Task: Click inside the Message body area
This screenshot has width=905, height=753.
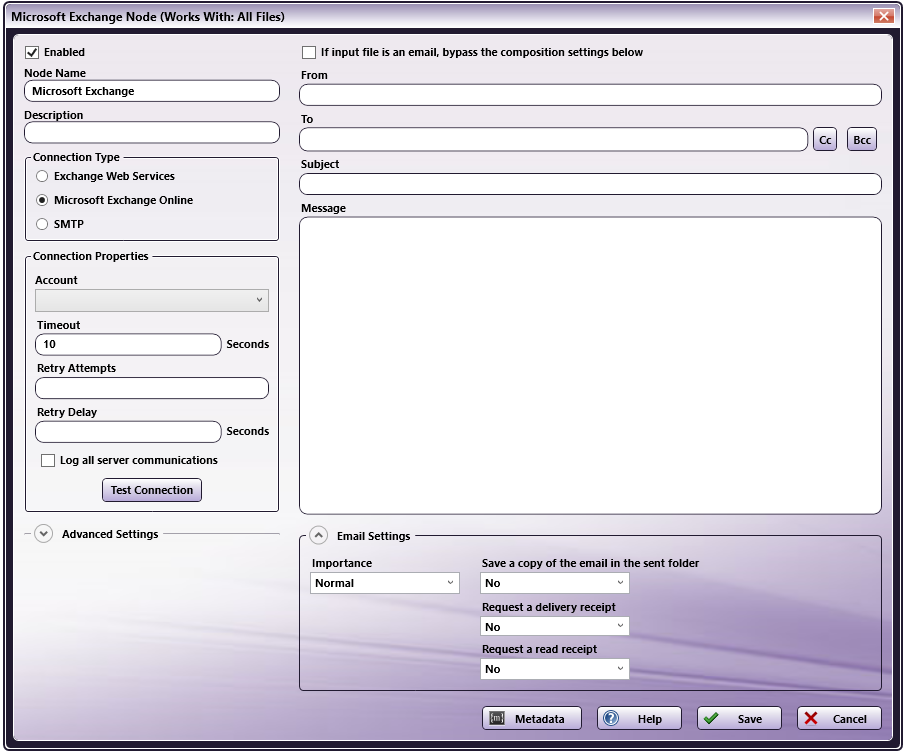Action: coord(590,366)
